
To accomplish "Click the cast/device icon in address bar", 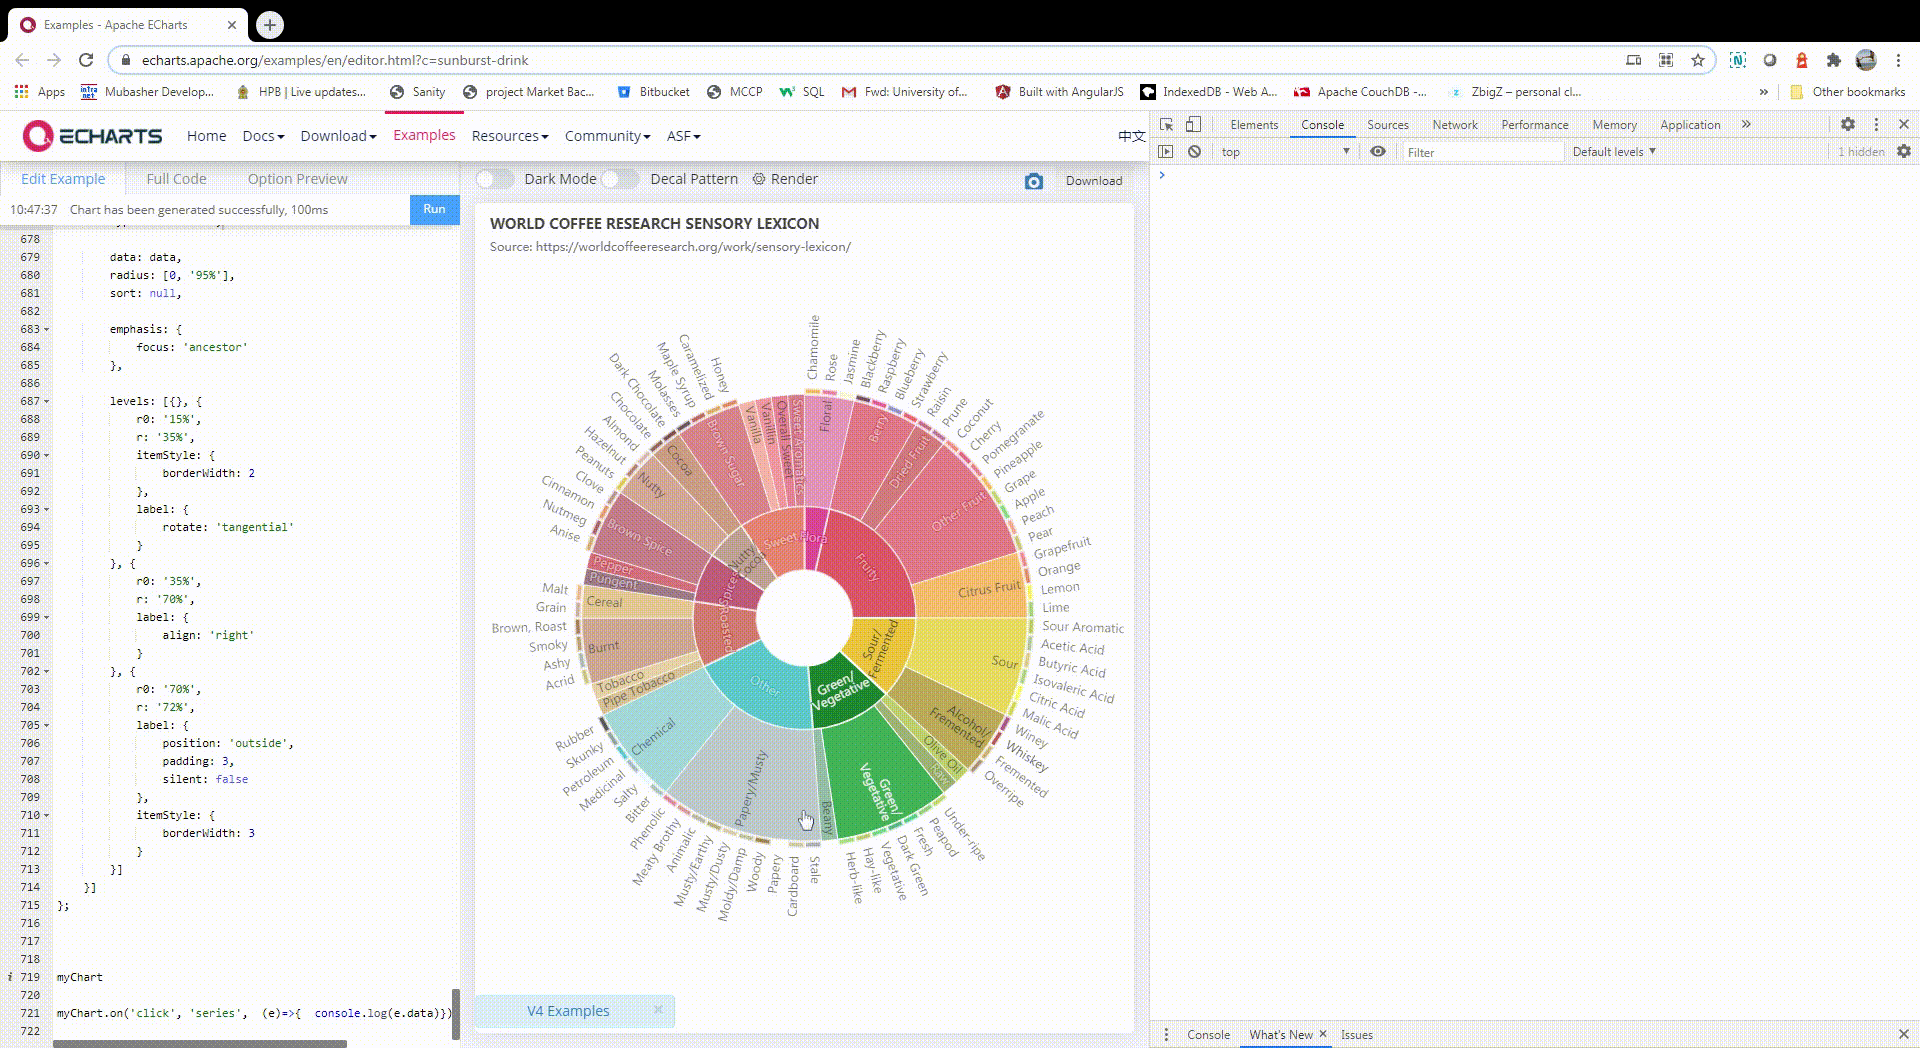I will click(1634, 60).
